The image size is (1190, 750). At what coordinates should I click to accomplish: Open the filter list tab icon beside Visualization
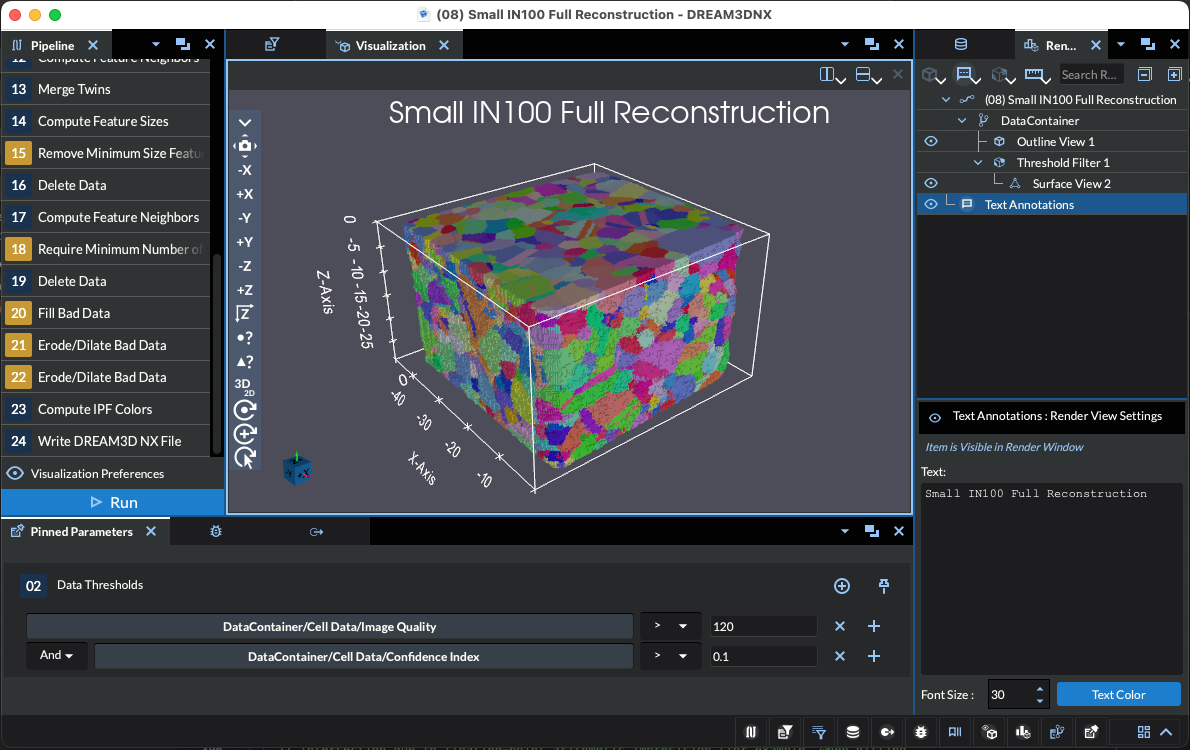pyautogui.click(x=272, y=45)
